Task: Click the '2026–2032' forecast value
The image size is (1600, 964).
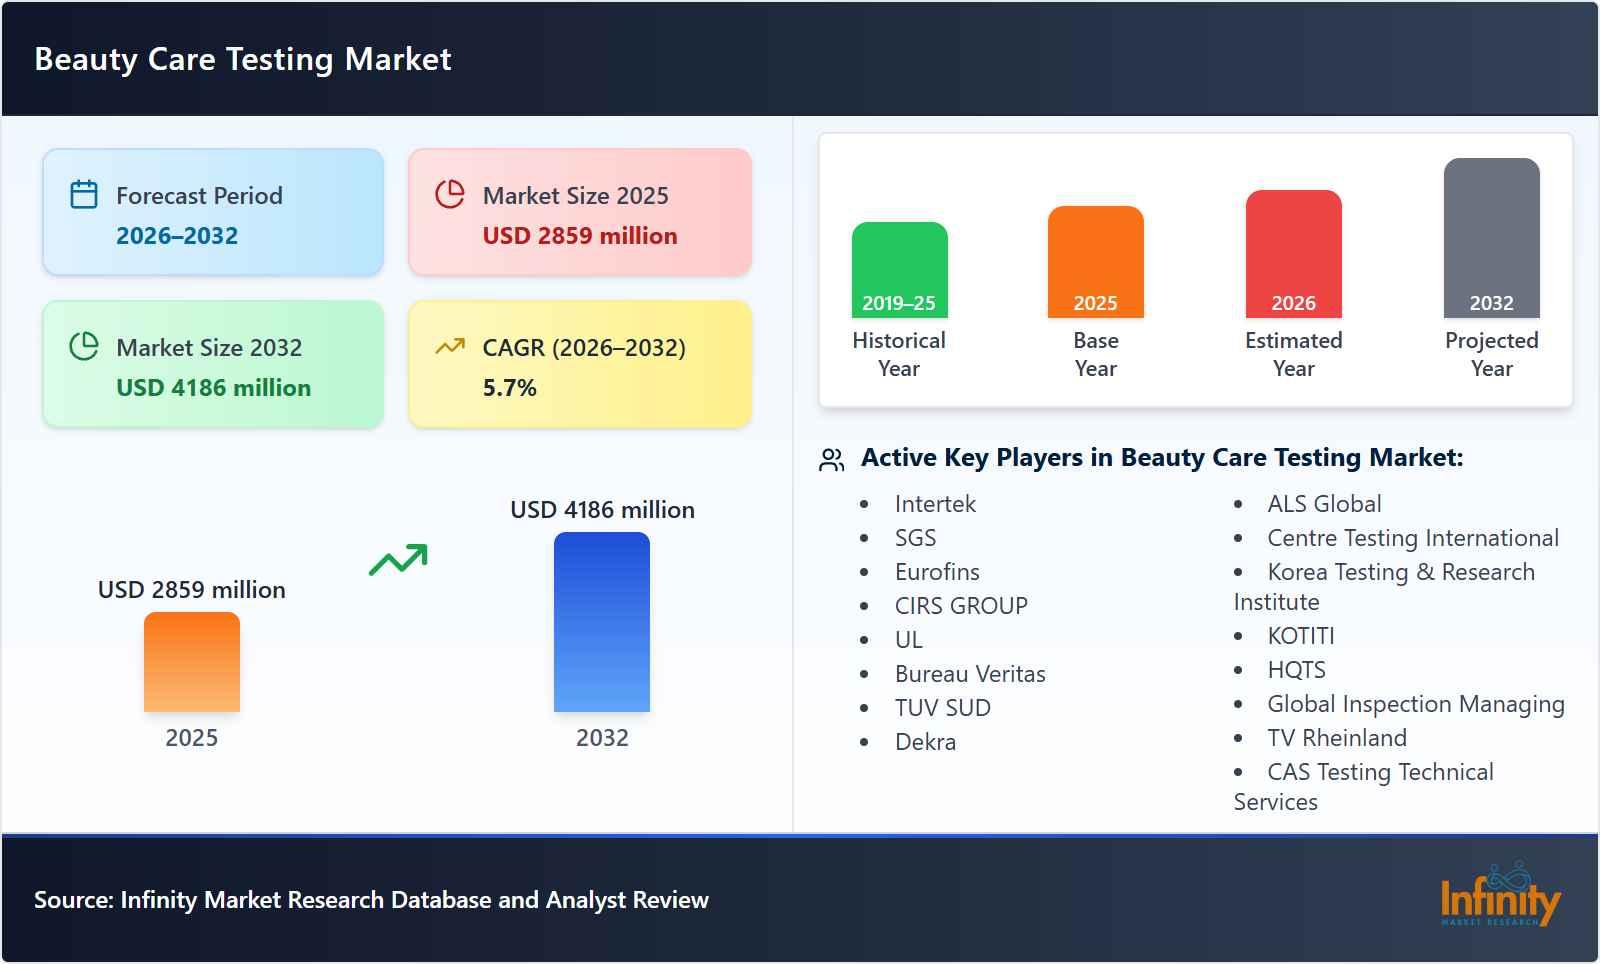Action: click(177, 236)
